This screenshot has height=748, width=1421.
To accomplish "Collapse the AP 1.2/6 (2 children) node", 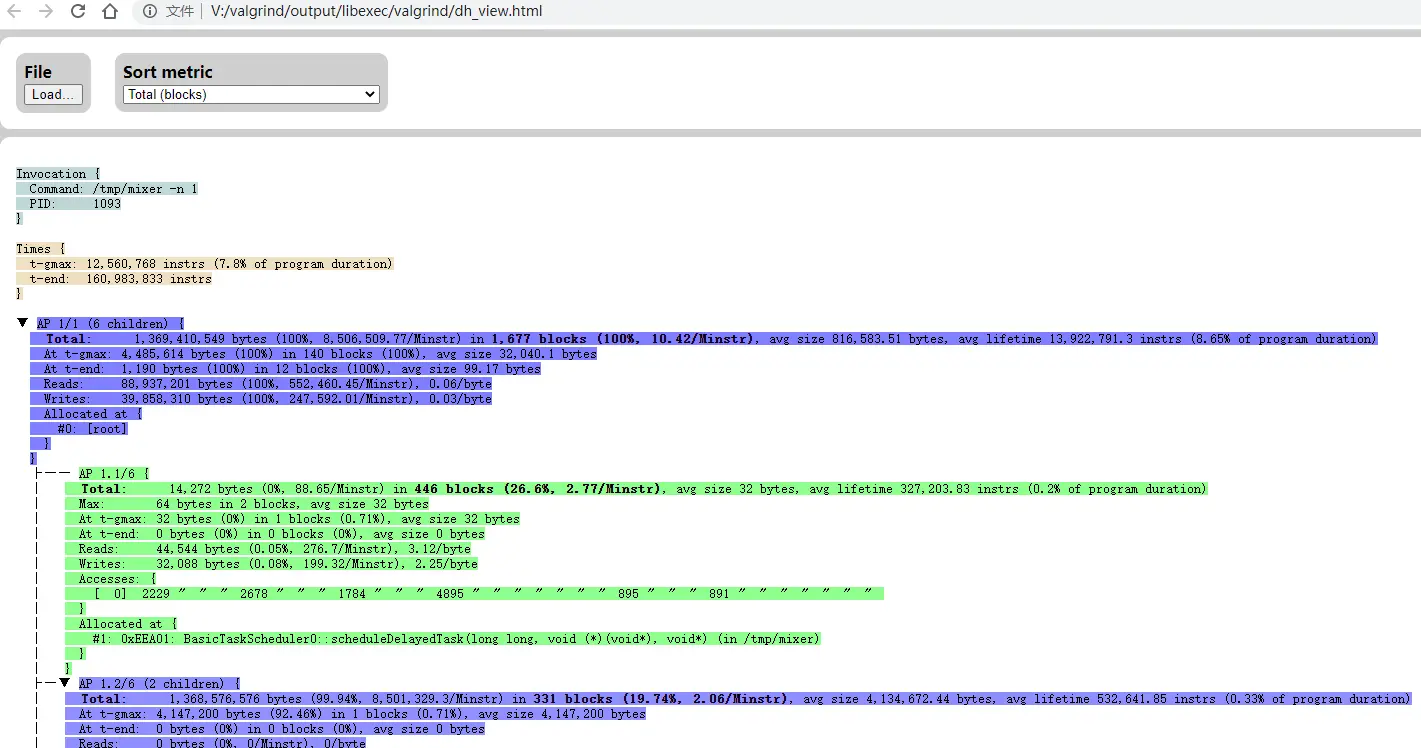I will [x=64, y=683].
